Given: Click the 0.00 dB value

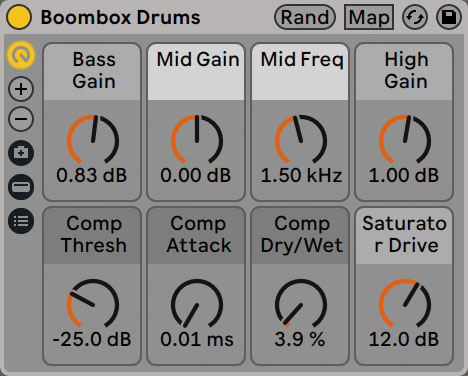Looking at the screenshot, I should tap(196, 175).
